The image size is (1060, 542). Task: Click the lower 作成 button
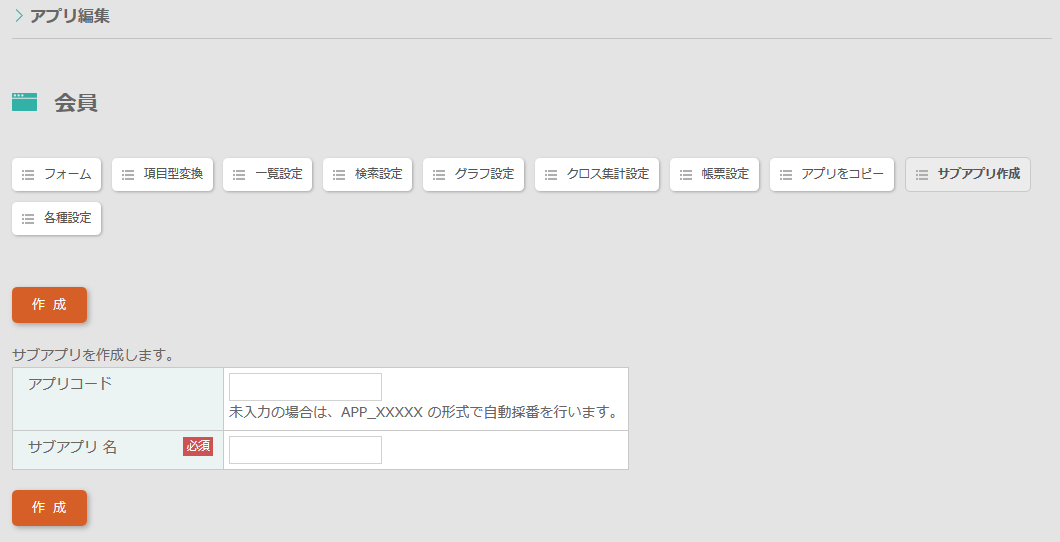pos(49,508)
